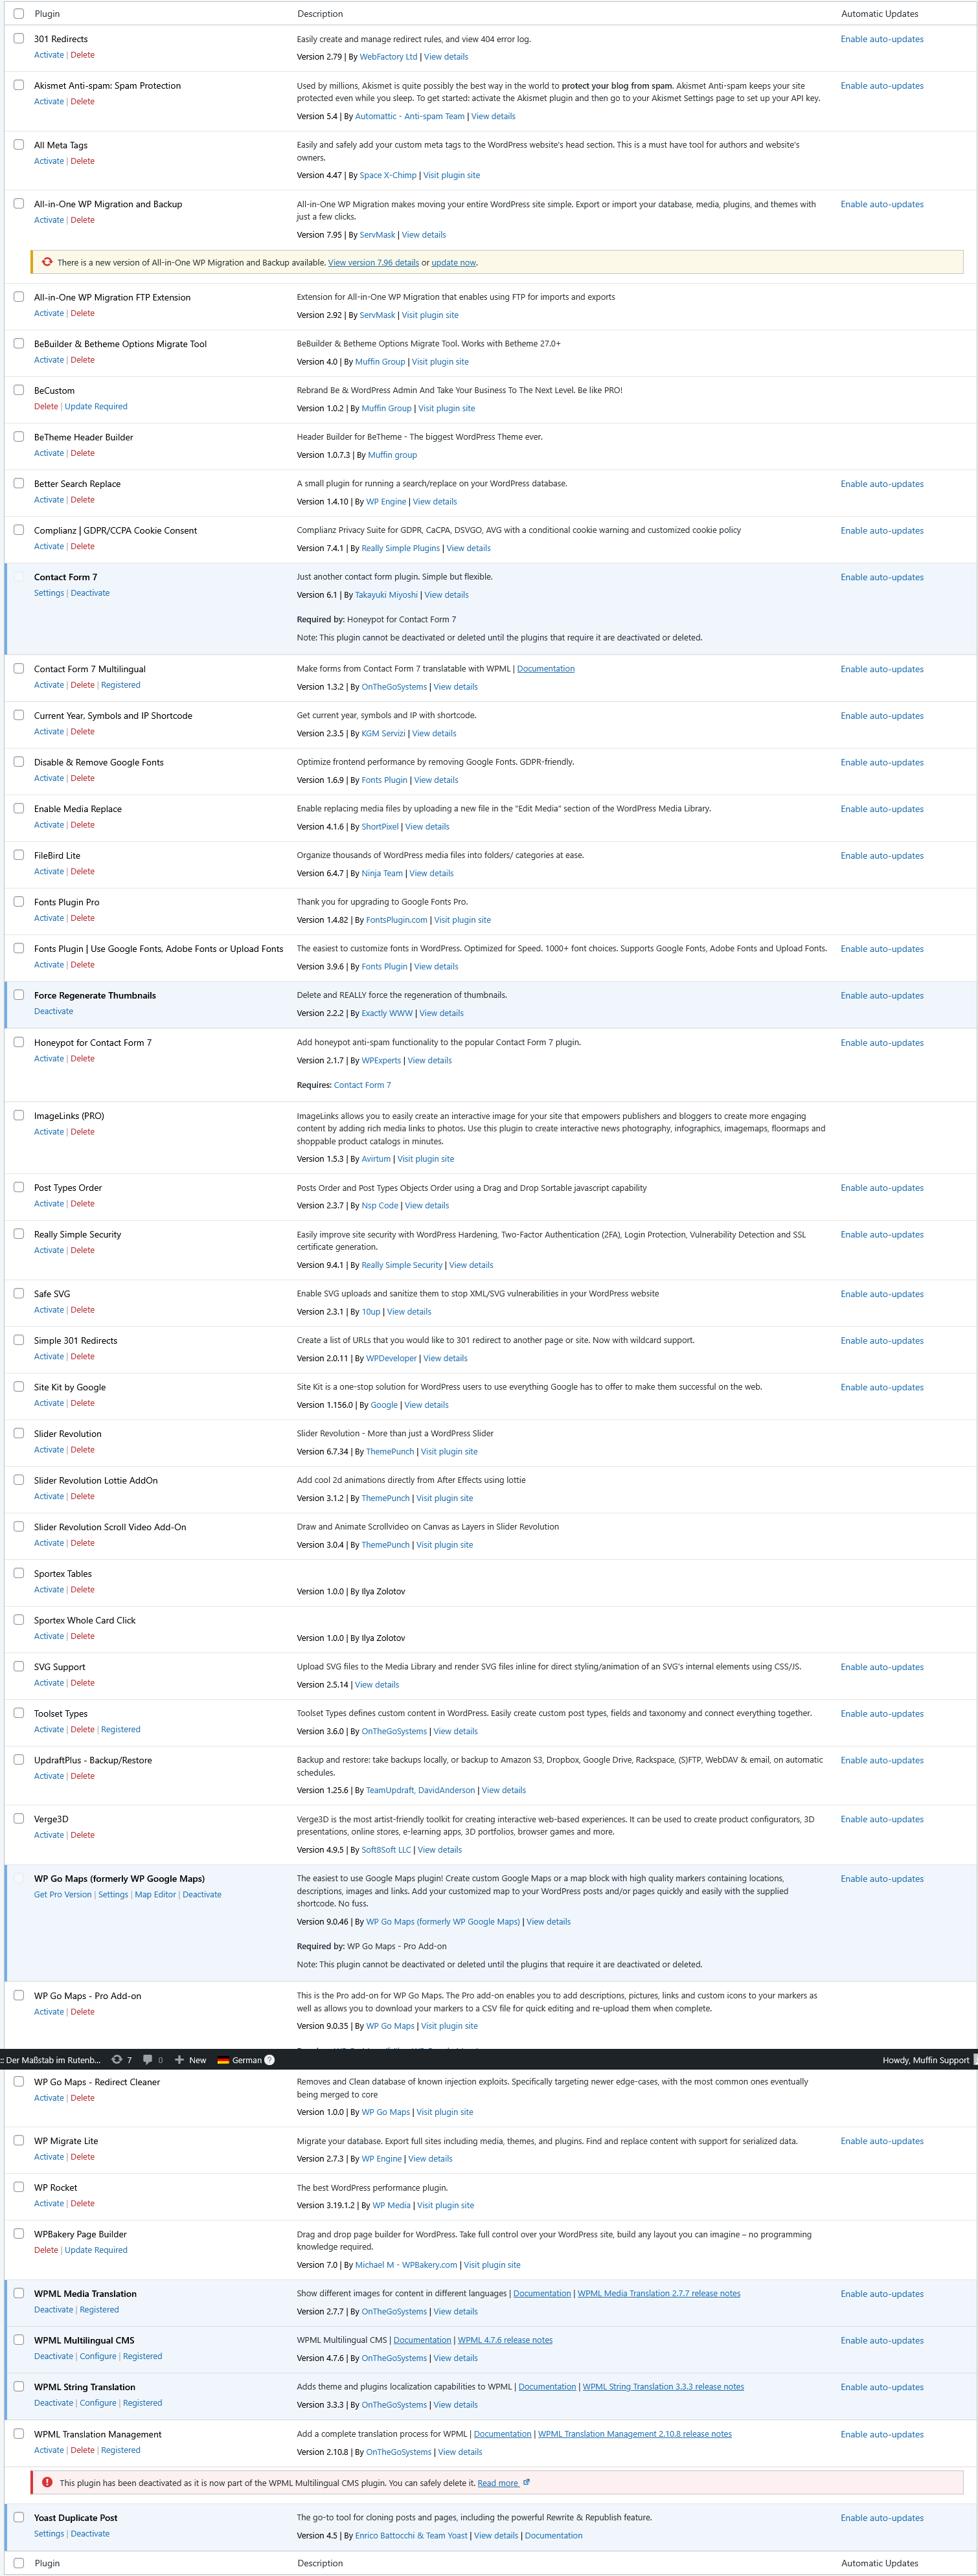Click the 'Sportex Whole Card Click' plugin name

tap(85, 1620)
